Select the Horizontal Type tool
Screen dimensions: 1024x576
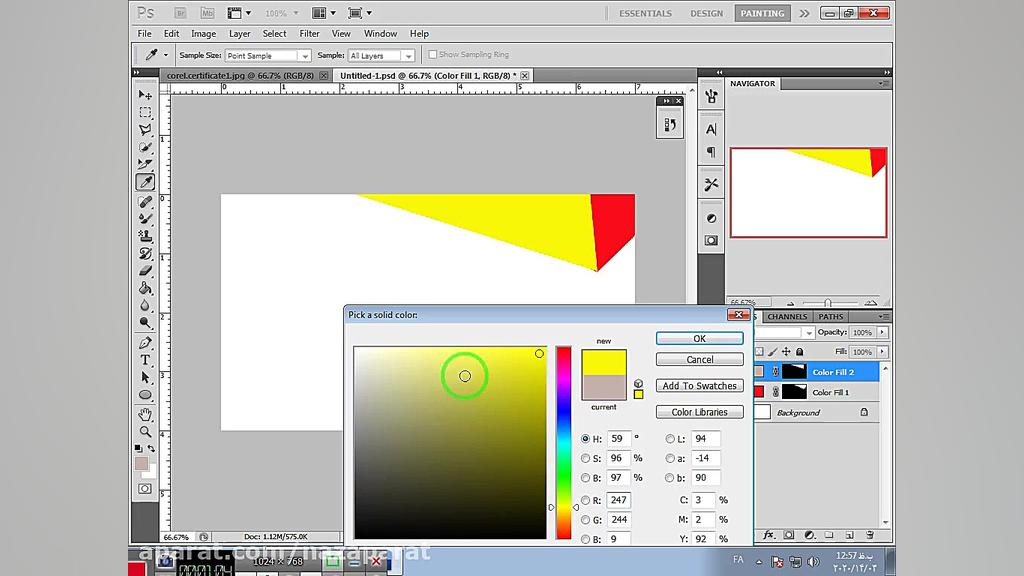[x=145, y=360]
